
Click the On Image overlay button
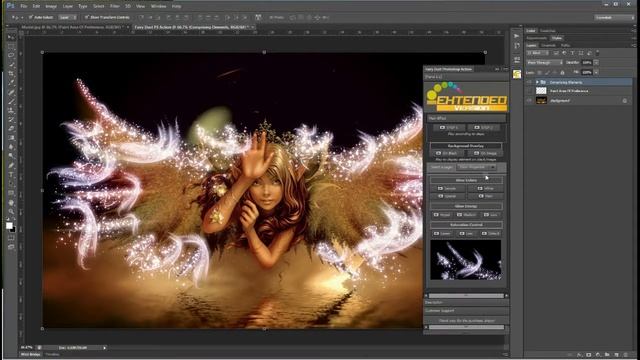(485, 153)
